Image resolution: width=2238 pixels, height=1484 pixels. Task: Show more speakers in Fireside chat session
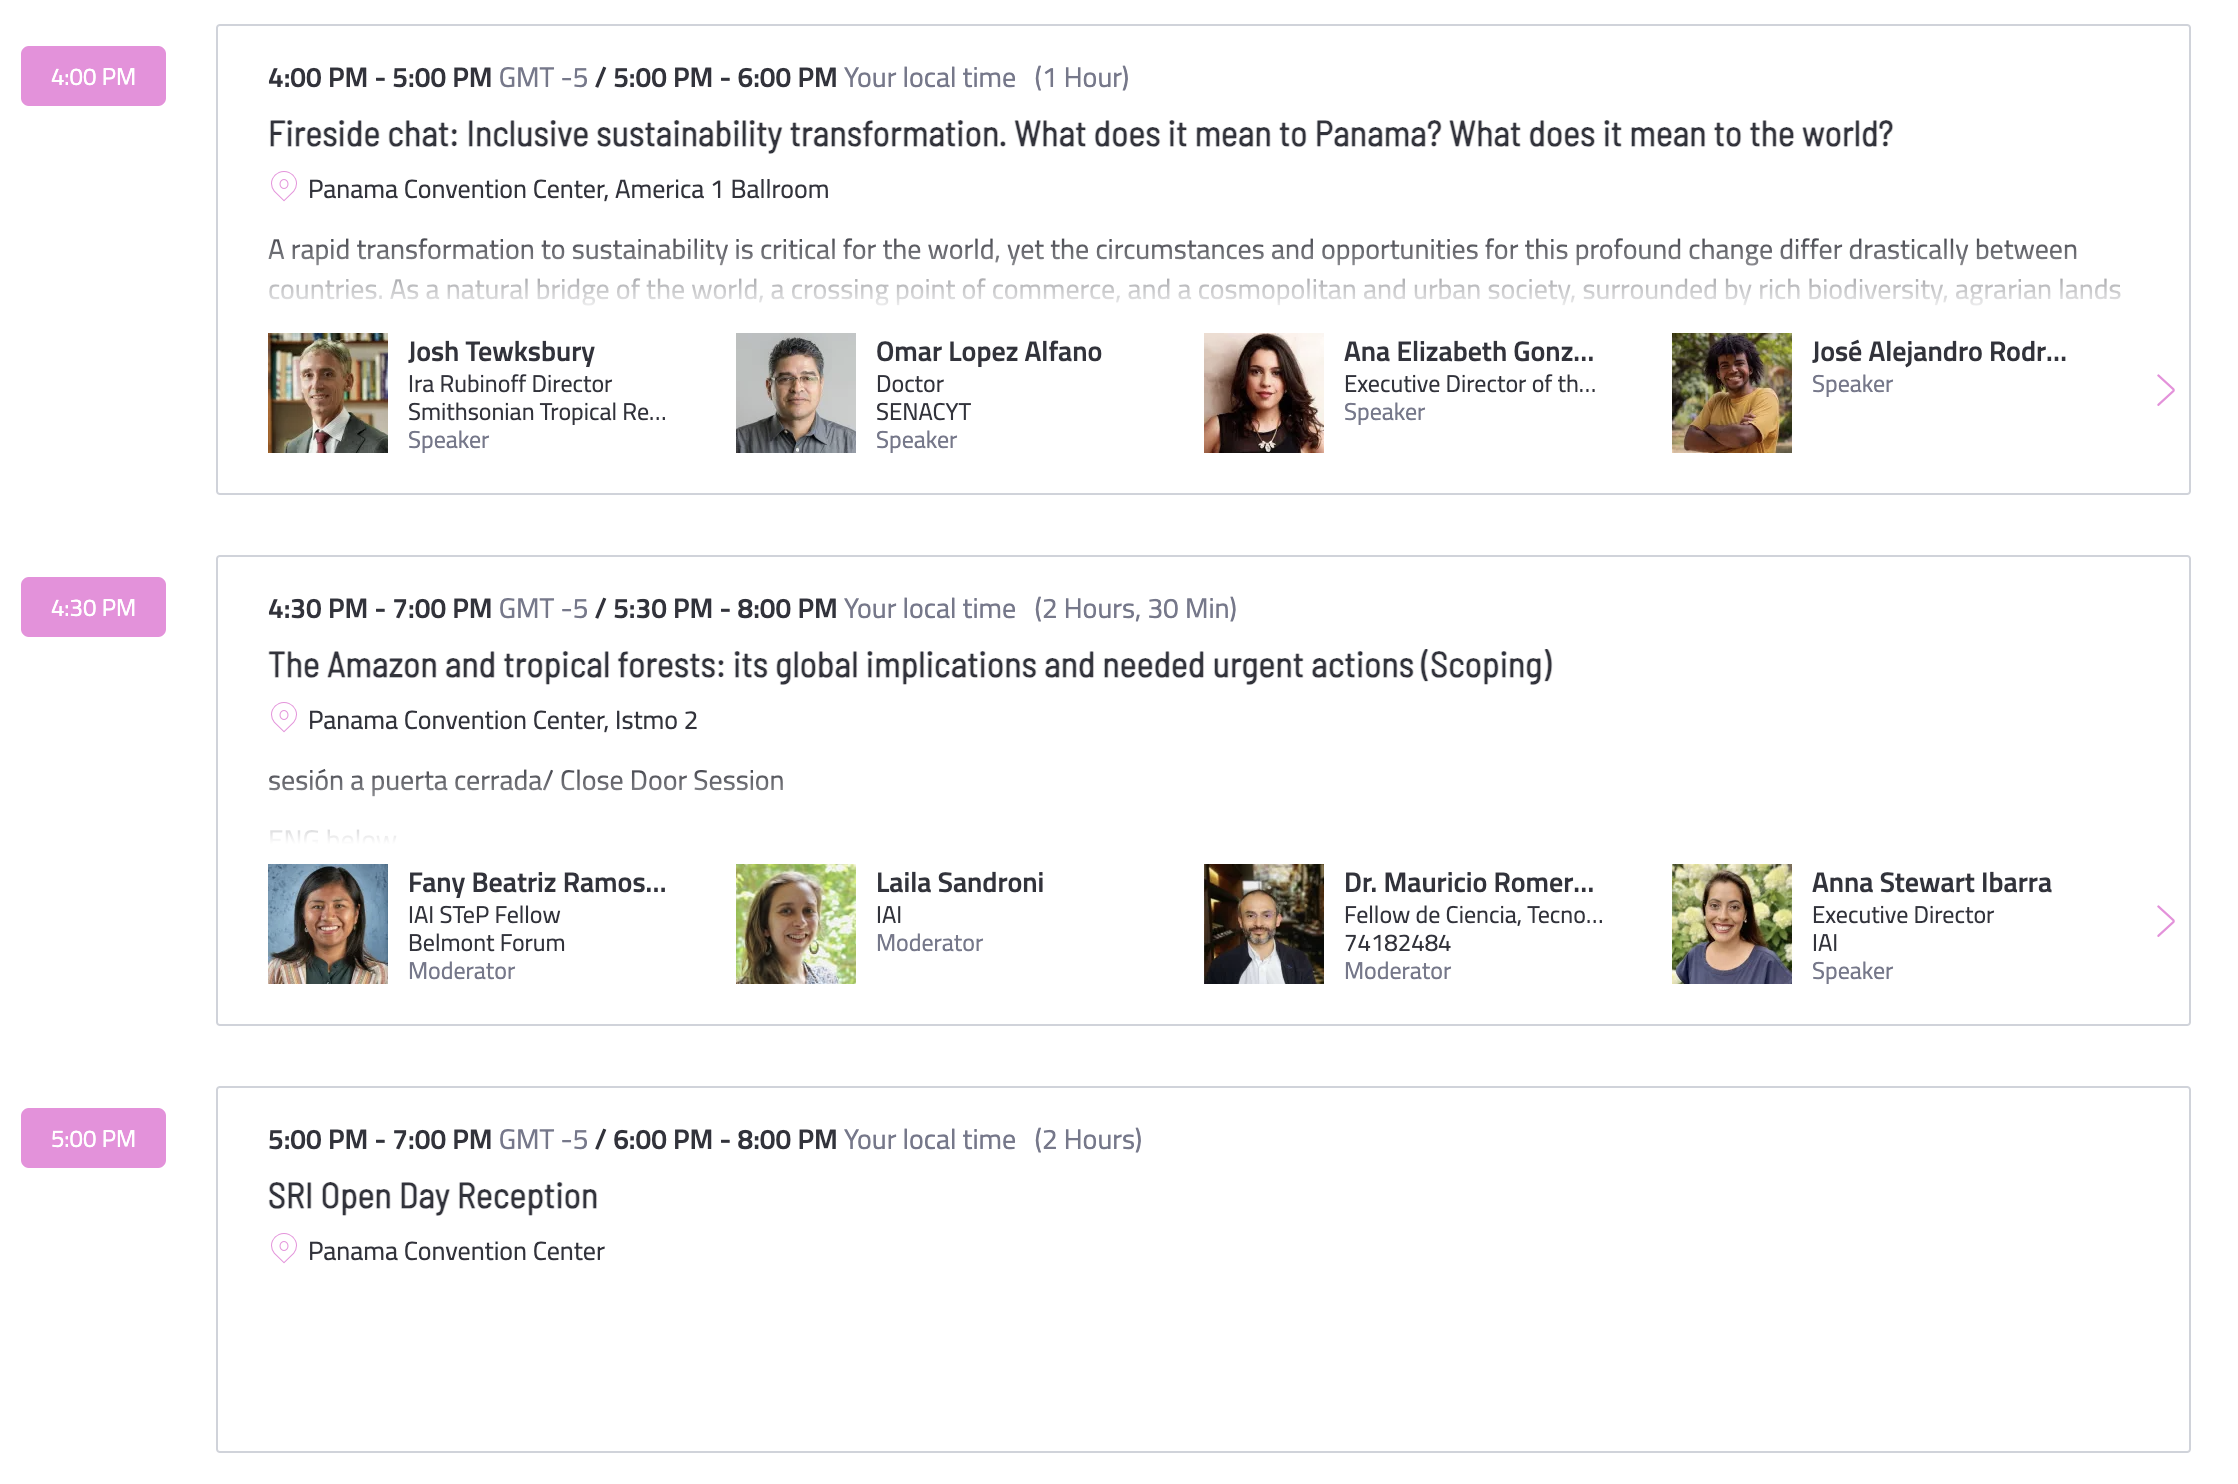click(x=2165, y=390)
